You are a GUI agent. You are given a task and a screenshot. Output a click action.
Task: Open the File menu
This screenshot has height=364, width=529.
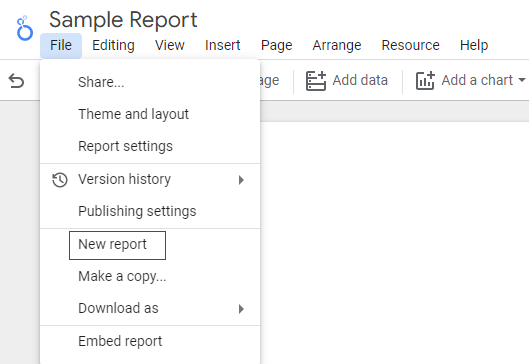(61, 46)
